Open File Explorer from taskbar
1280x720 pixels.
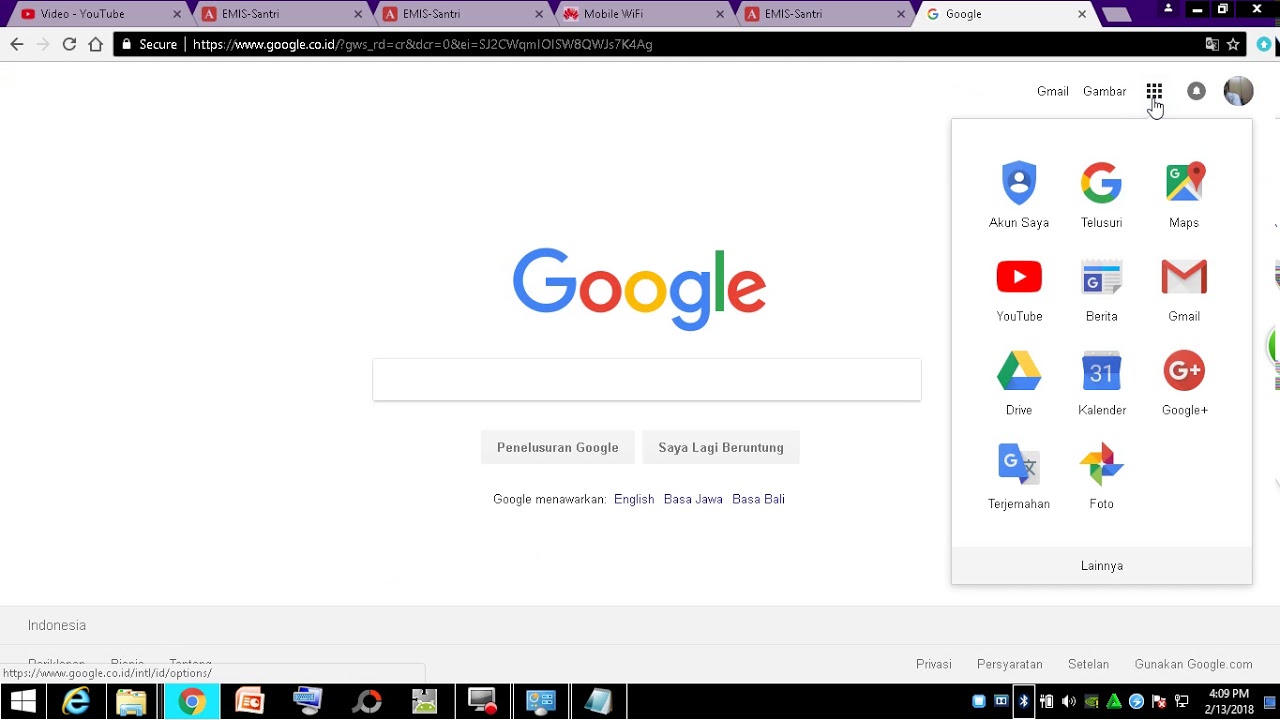coord(132,702)
